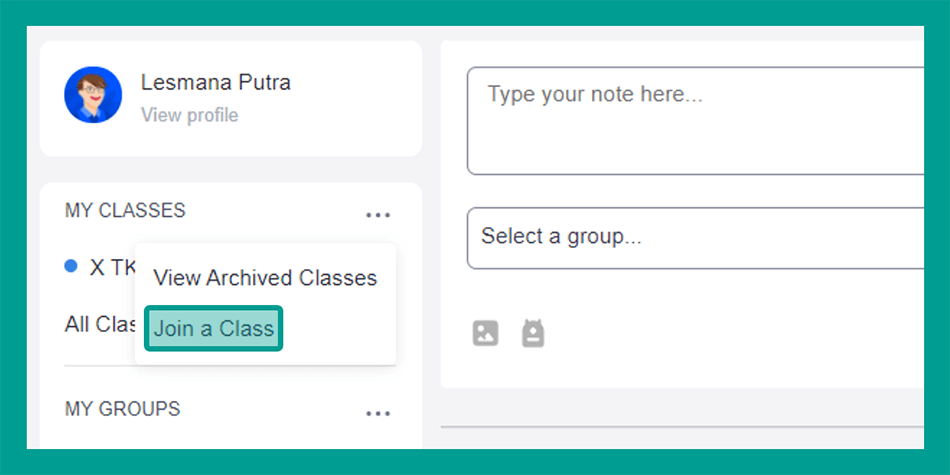
Task: Click blank space right of Join a Class
Action: [338, 328]
